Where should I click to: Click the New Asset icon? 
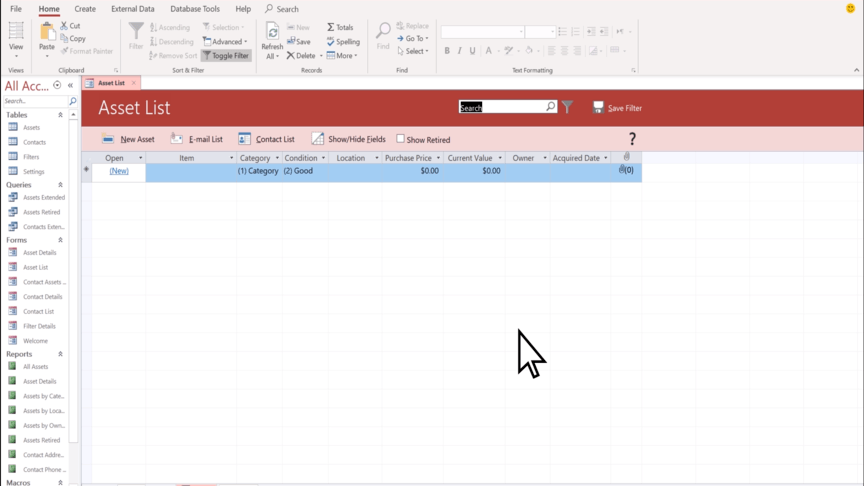[108, 139]
